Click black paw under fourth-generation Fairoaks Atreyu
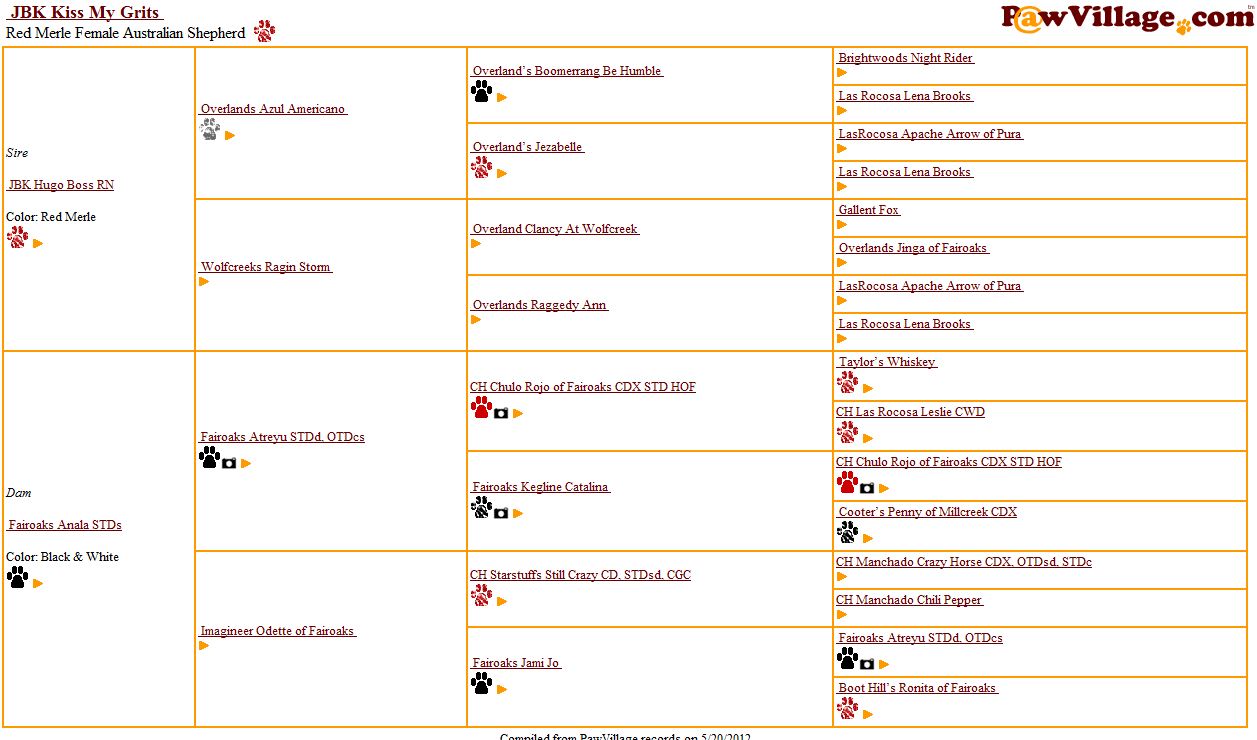This screenshot has width=1257, height=740. 847,658
